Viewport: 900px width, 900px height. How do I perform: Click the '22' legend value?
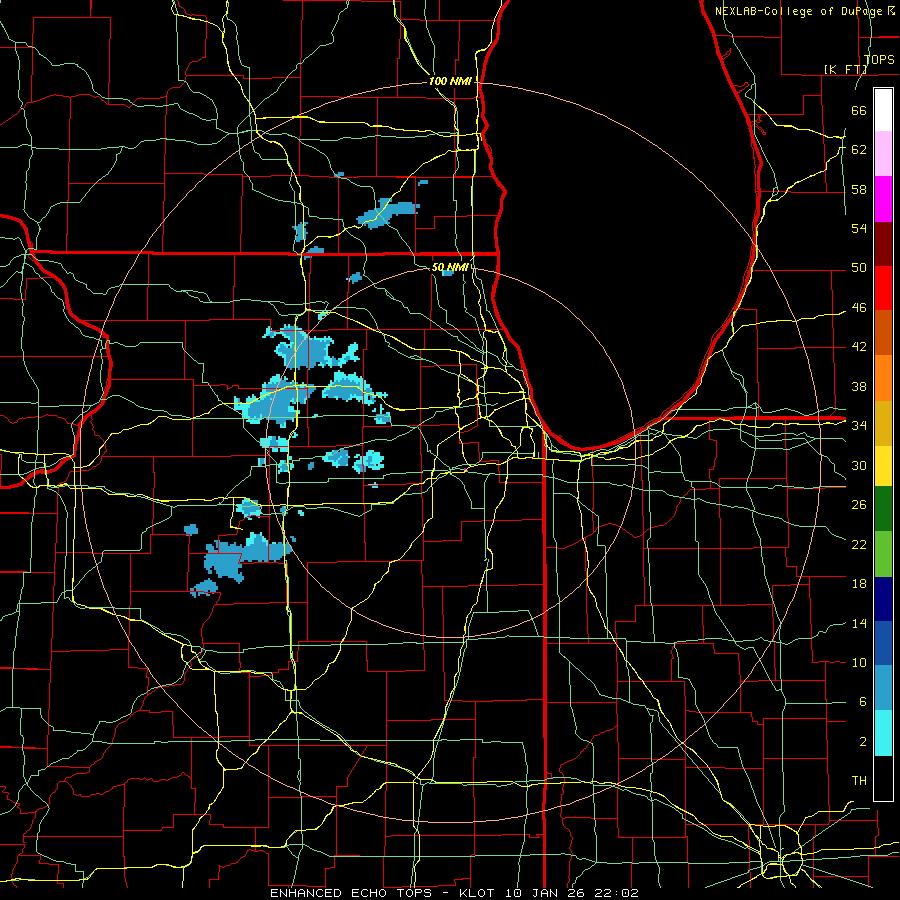click(x=859, y=544)
